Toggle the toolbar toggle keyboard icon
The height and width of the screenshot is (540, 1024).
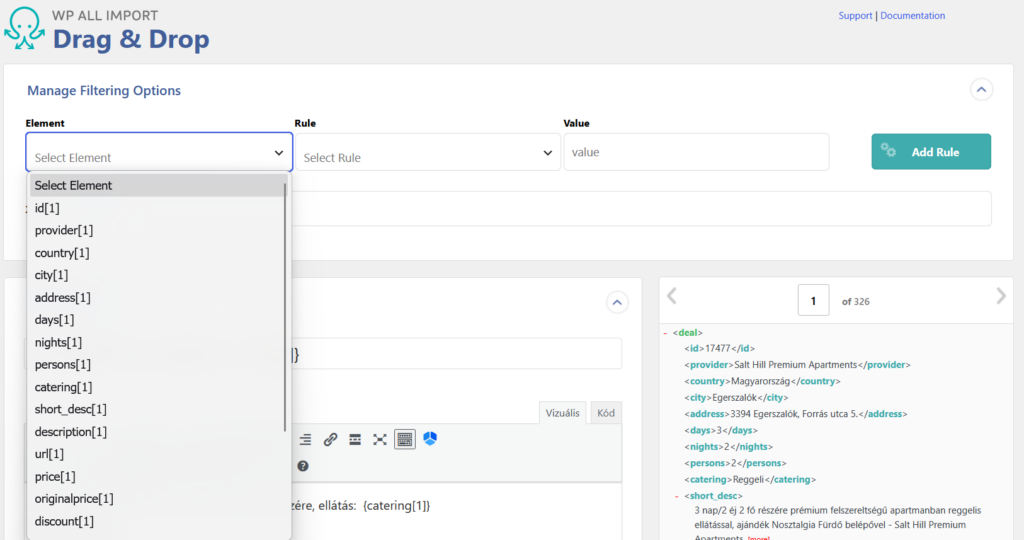[405, 439]
